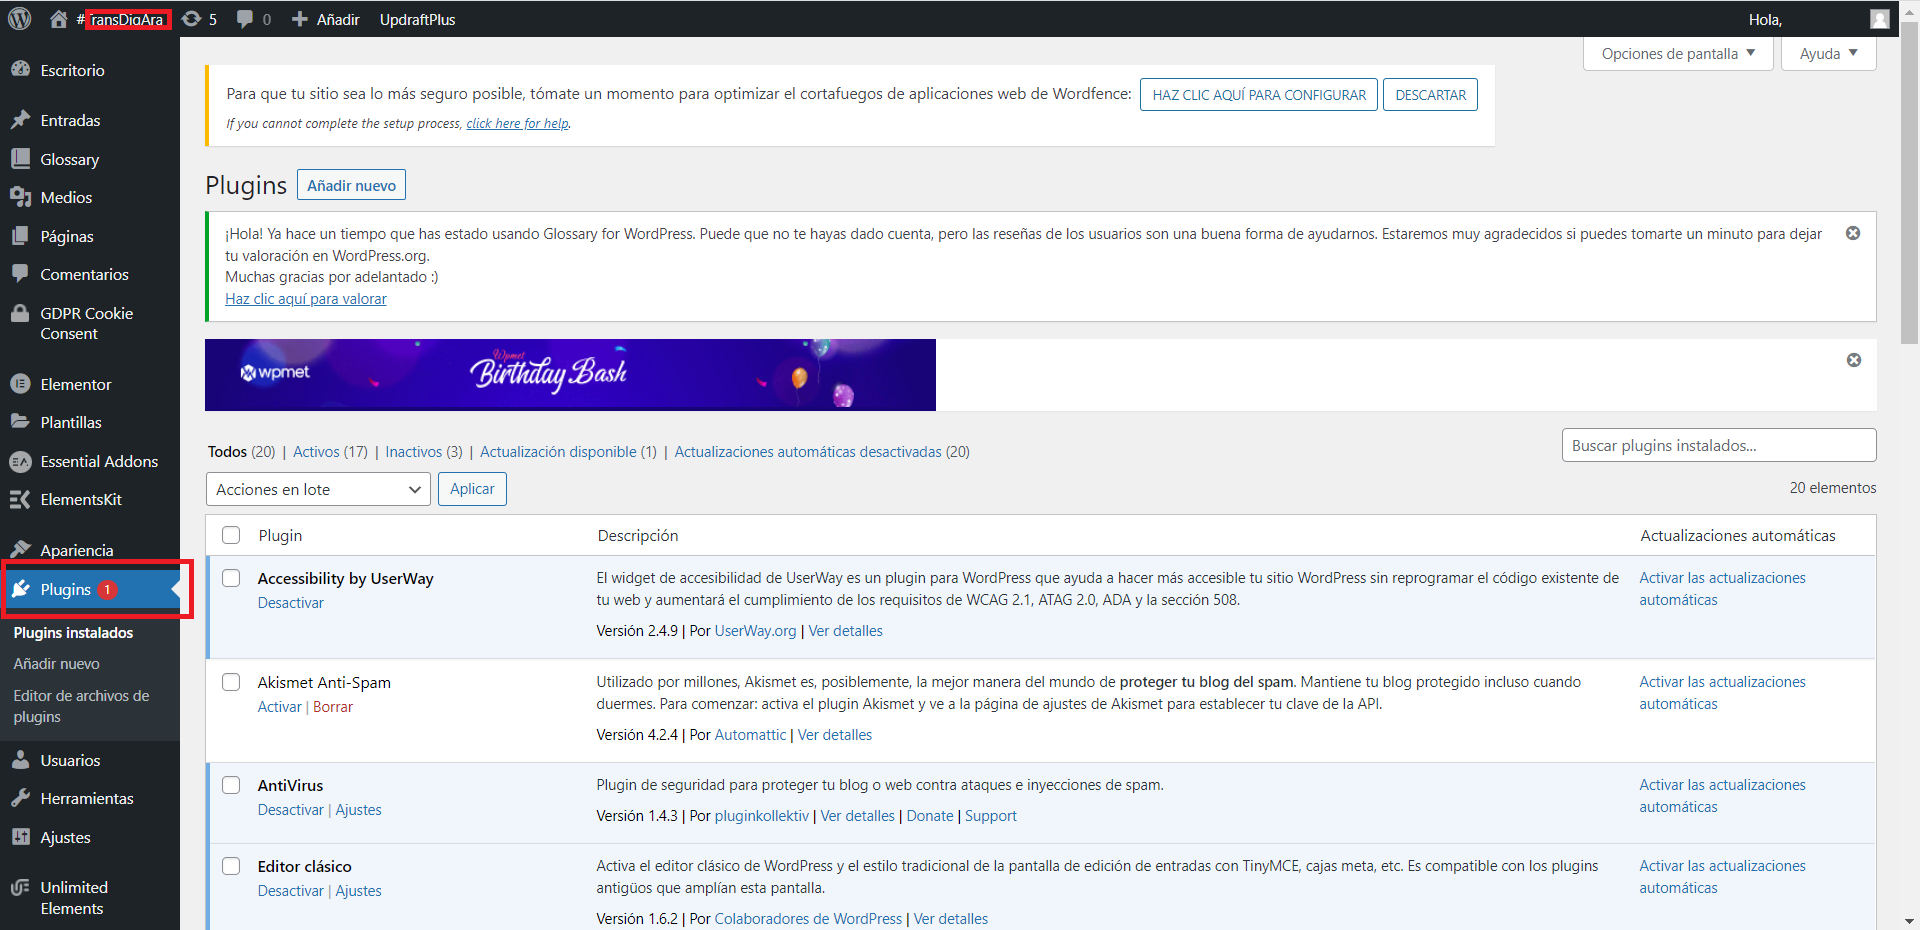Click the Usuarios person icon
The image size is (1920, 930).
tap(20, 760)
